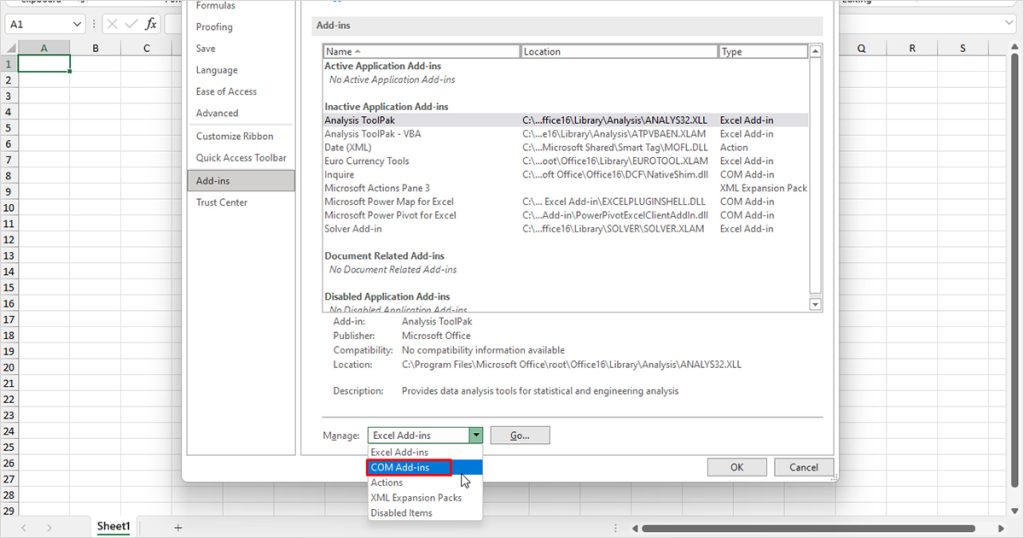Click the formula bar cancel X icon
Image resolution: width=1024 pixels, height=538 pixels.
(x=112, y=24)
